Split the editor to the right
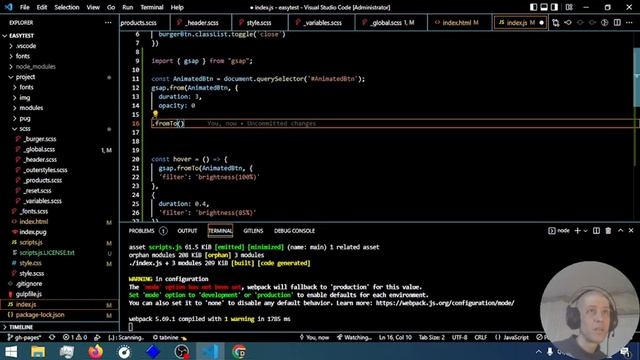 point(617,23)
